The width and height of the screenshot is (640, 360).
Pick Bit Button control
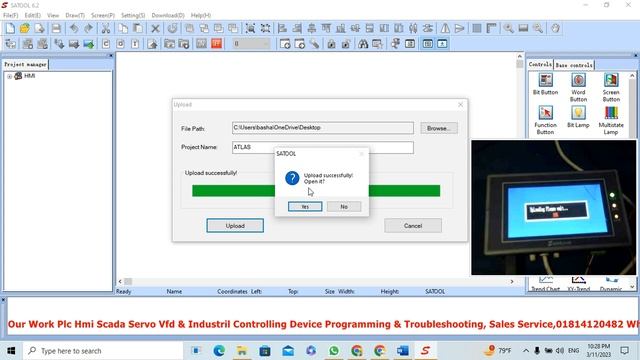[545, 84]
